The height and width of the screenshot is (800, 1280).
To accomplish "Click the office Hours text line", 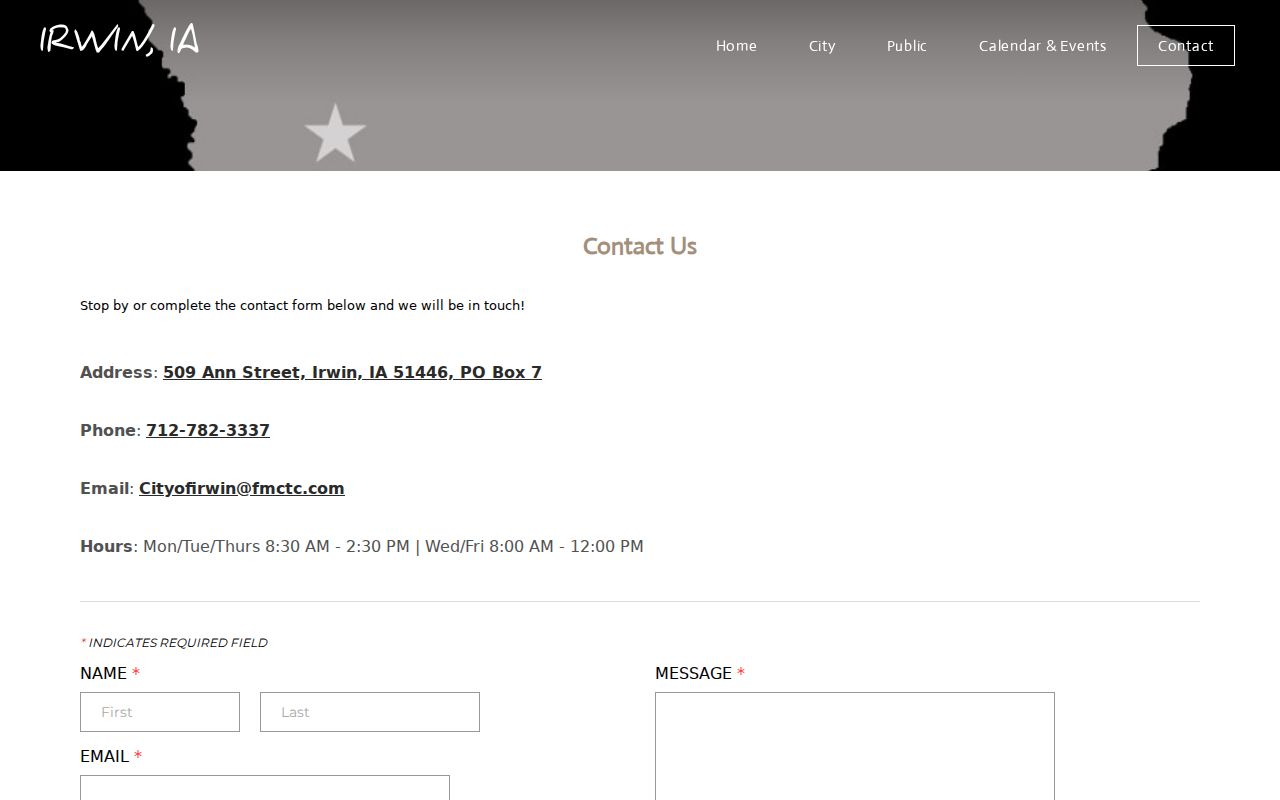I will pyautogui.click(x=362, y=547).
